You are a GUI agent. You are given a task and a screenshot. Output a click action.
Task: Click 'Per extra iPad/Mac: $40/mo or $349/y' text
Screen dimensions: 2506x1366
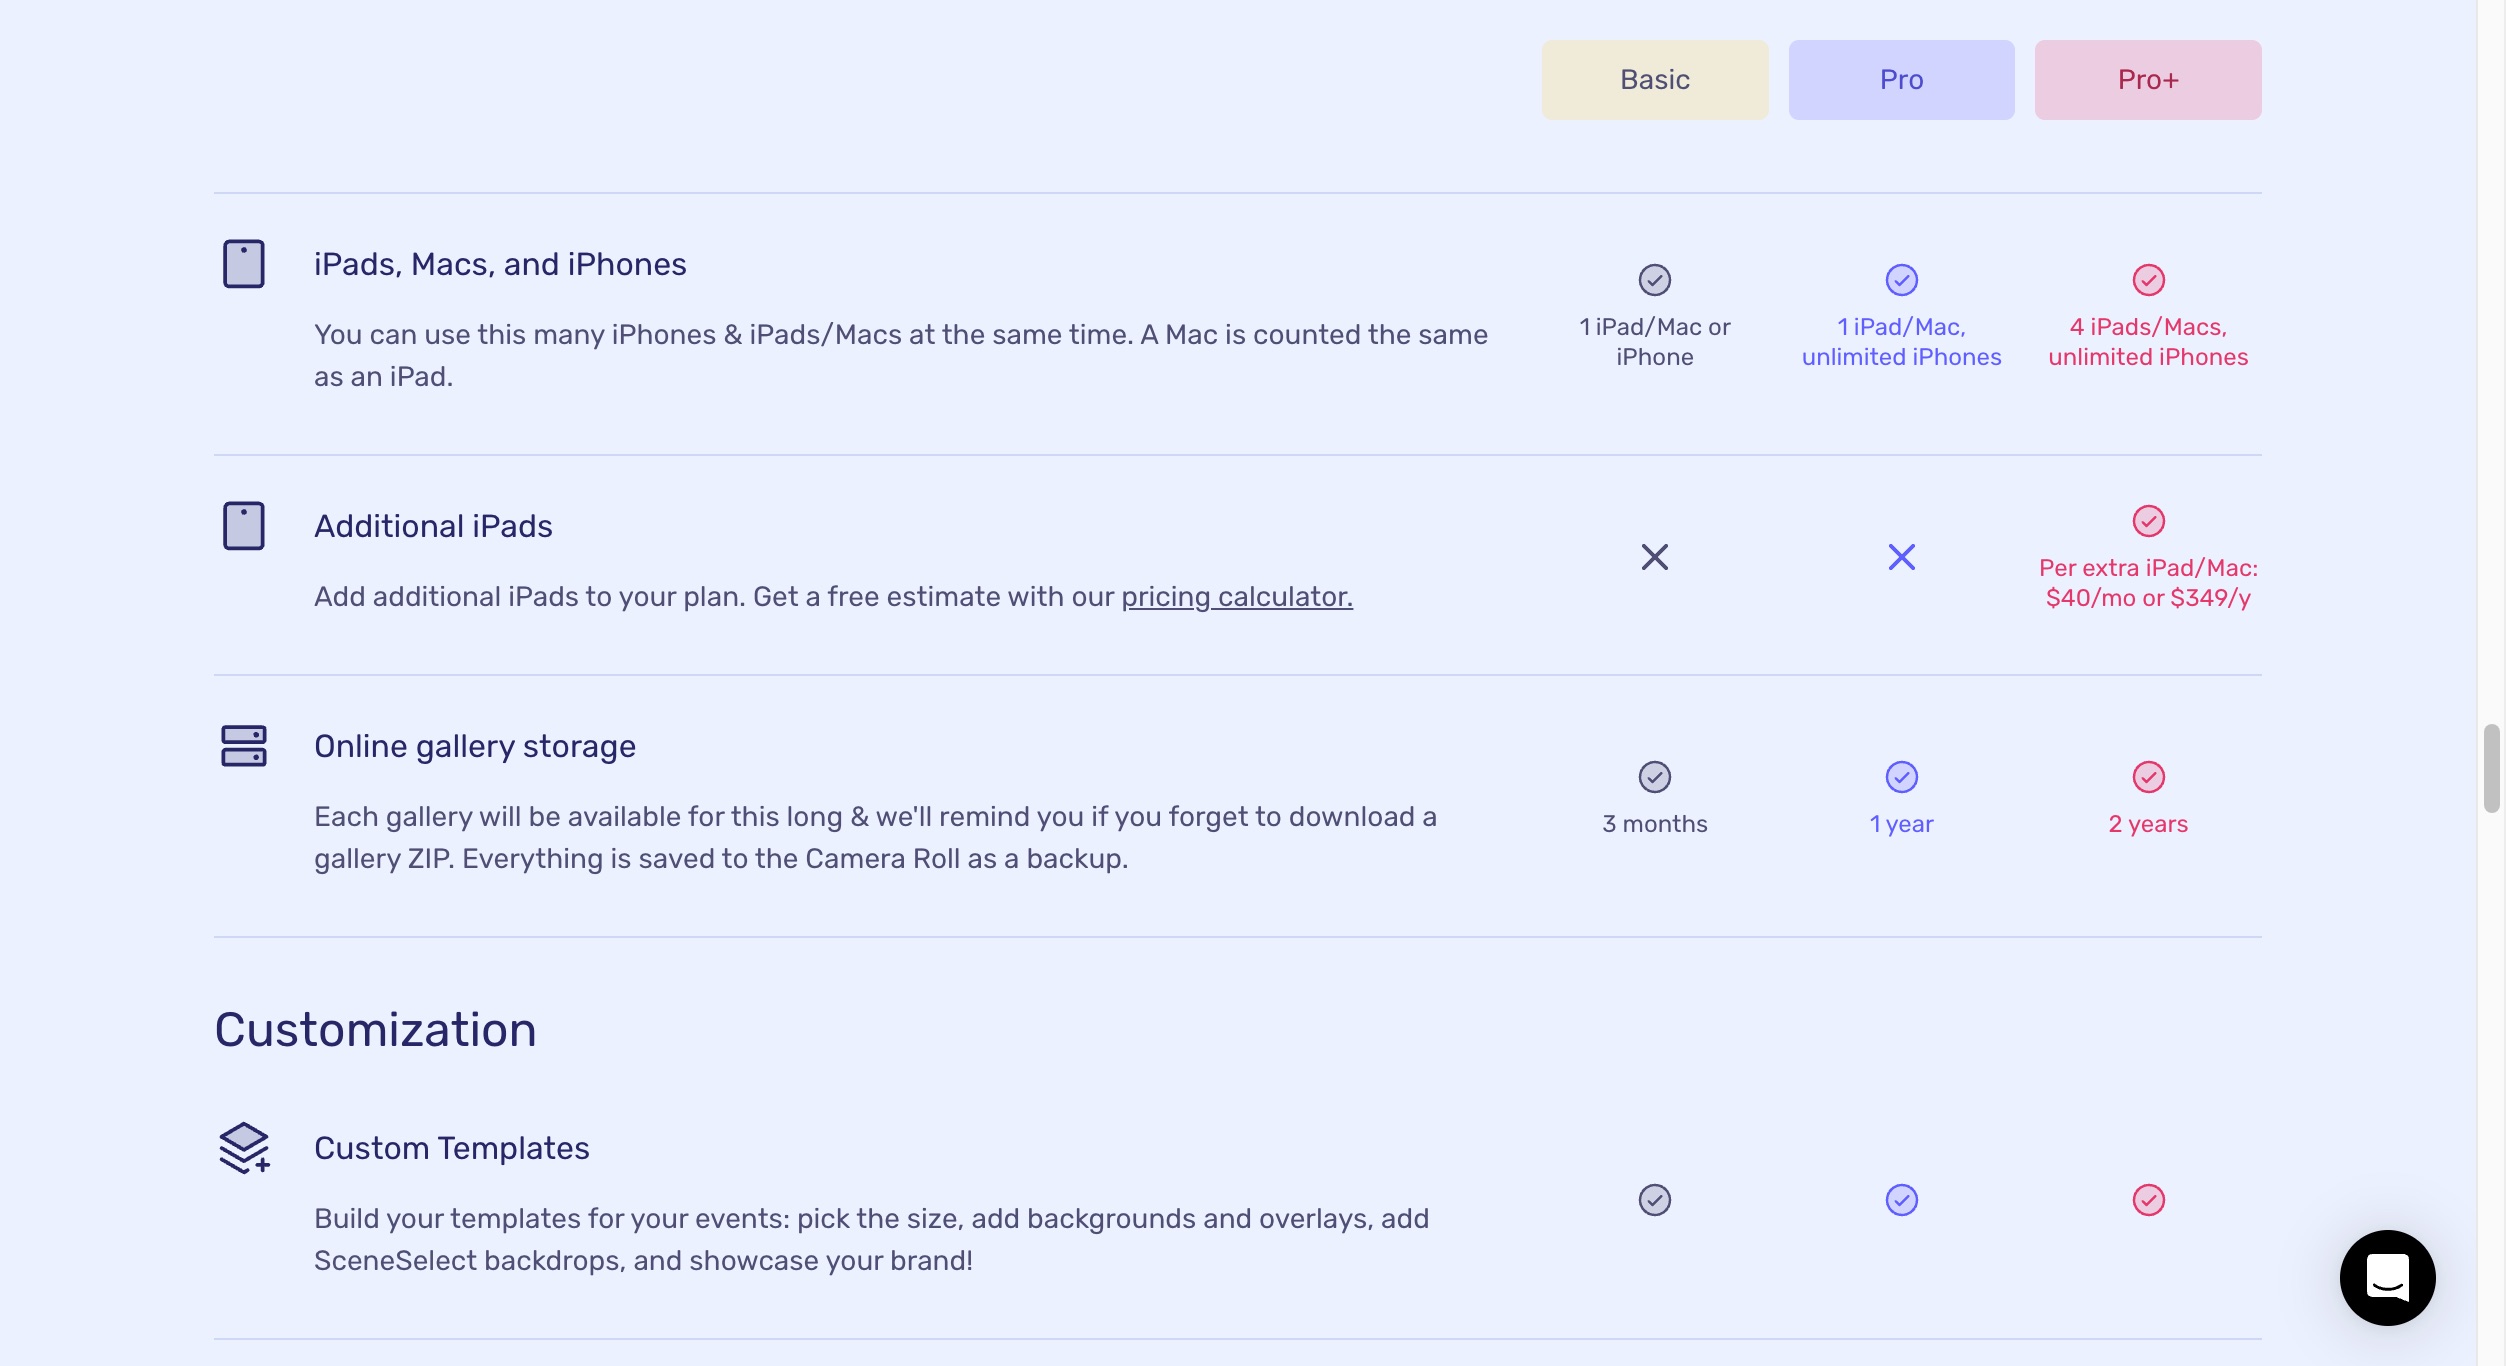[2148, 583]
